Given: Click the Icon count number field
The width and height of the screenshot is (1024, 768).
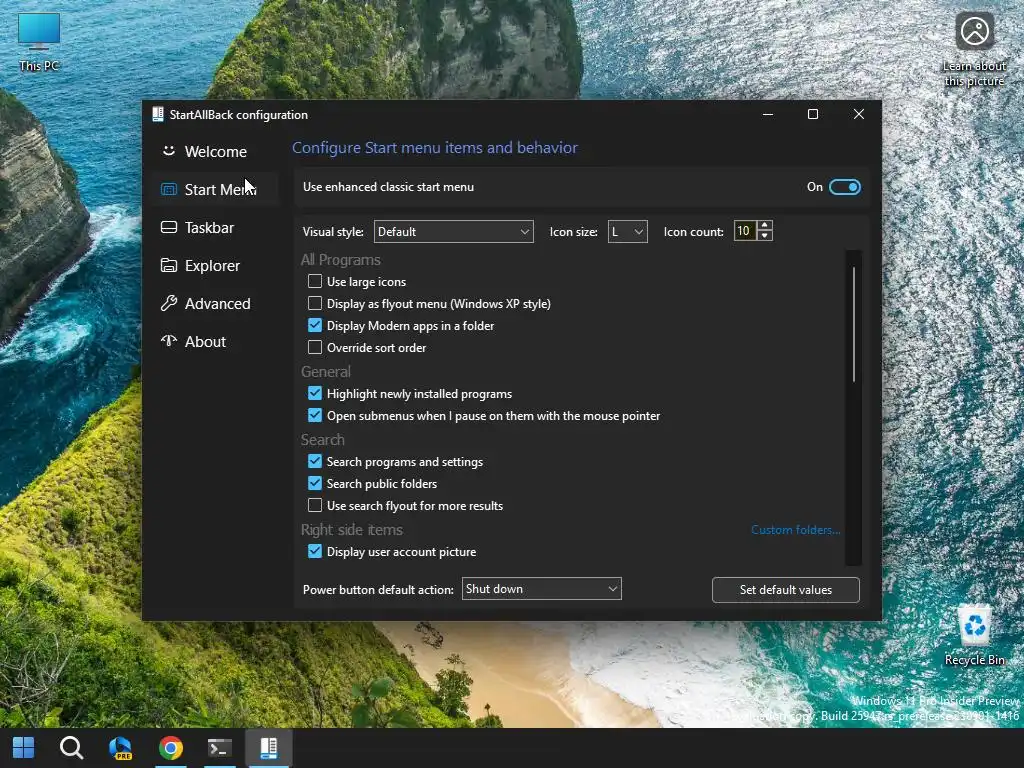Looking at the screenshot, I should [x=744, y=231].
